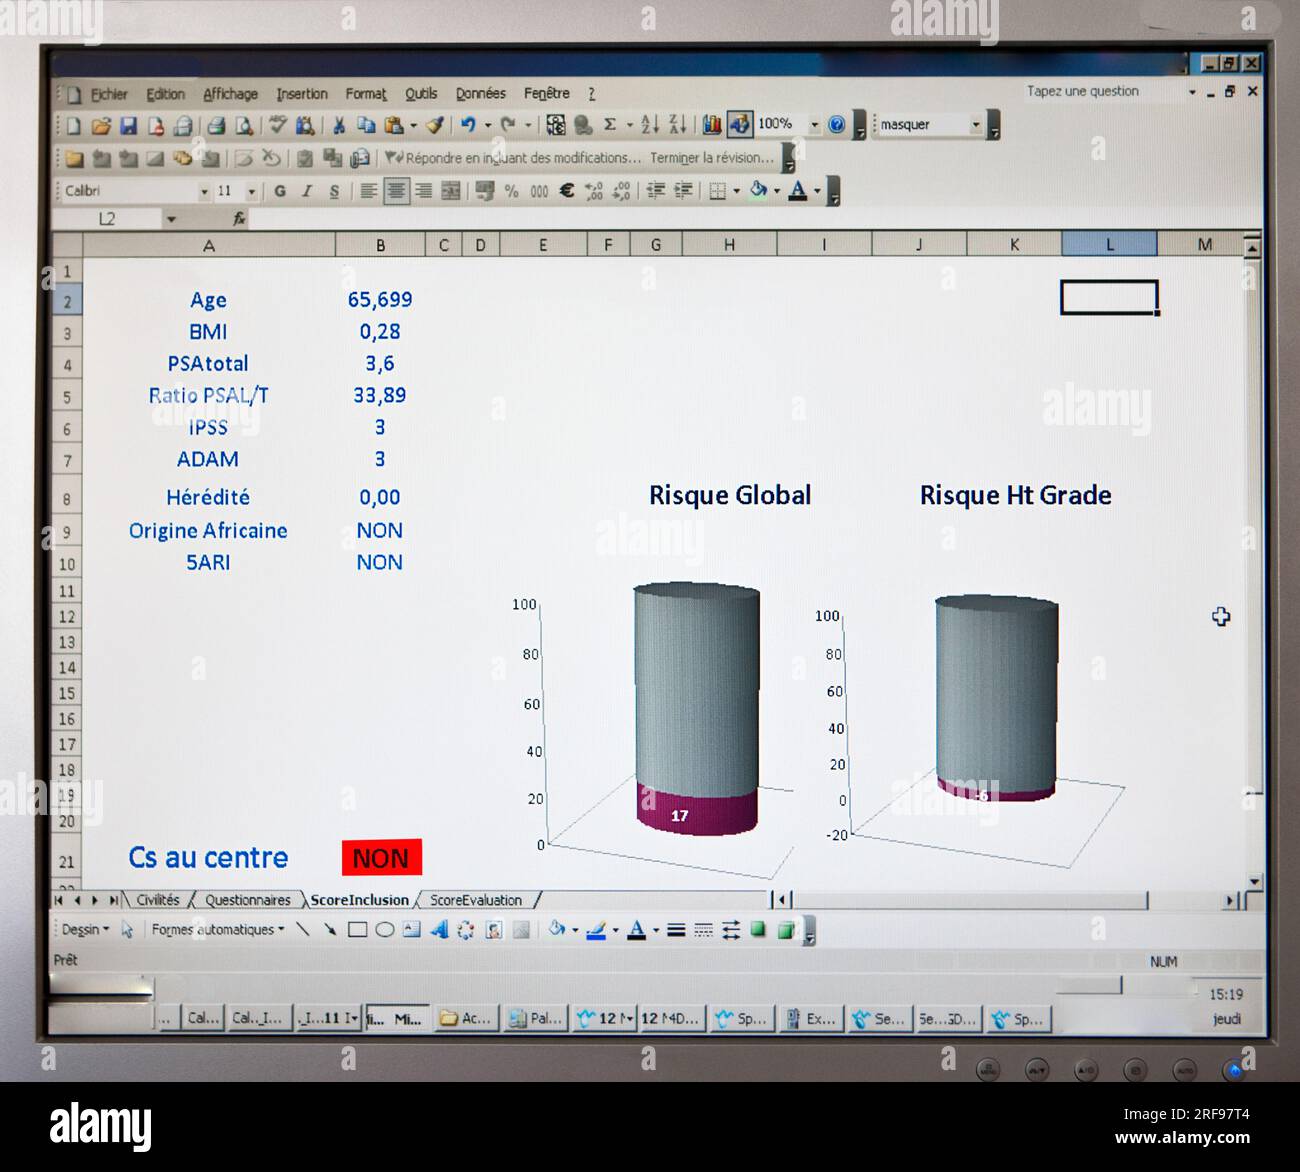1300x1172 pixels.
Task: Click the AutoSum sigma icon
Action: click(610, 125)
